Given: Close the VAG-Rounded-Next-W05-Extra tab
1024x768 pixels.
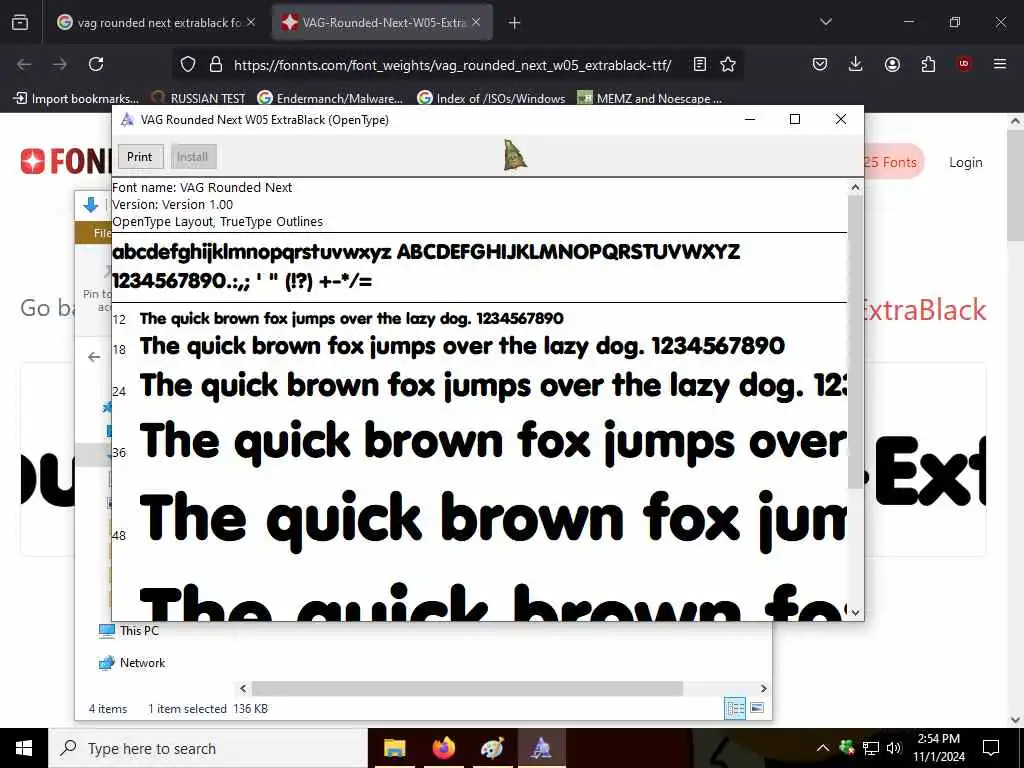Looking at the screenshot, I should tap(476, 22).
